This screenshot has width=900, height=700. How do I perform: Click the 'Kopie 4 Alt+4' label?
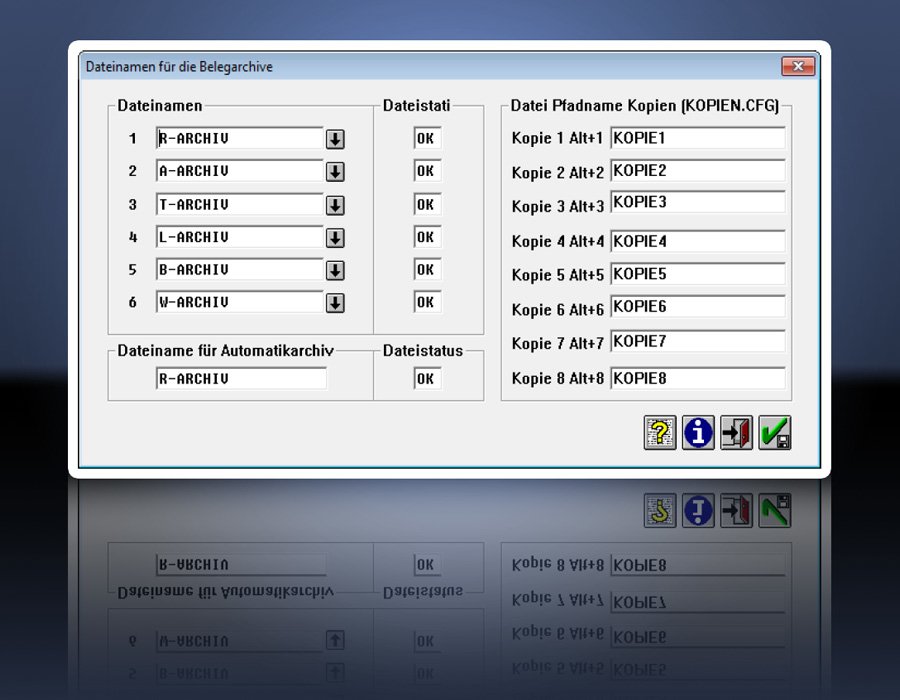coord(557,242)
